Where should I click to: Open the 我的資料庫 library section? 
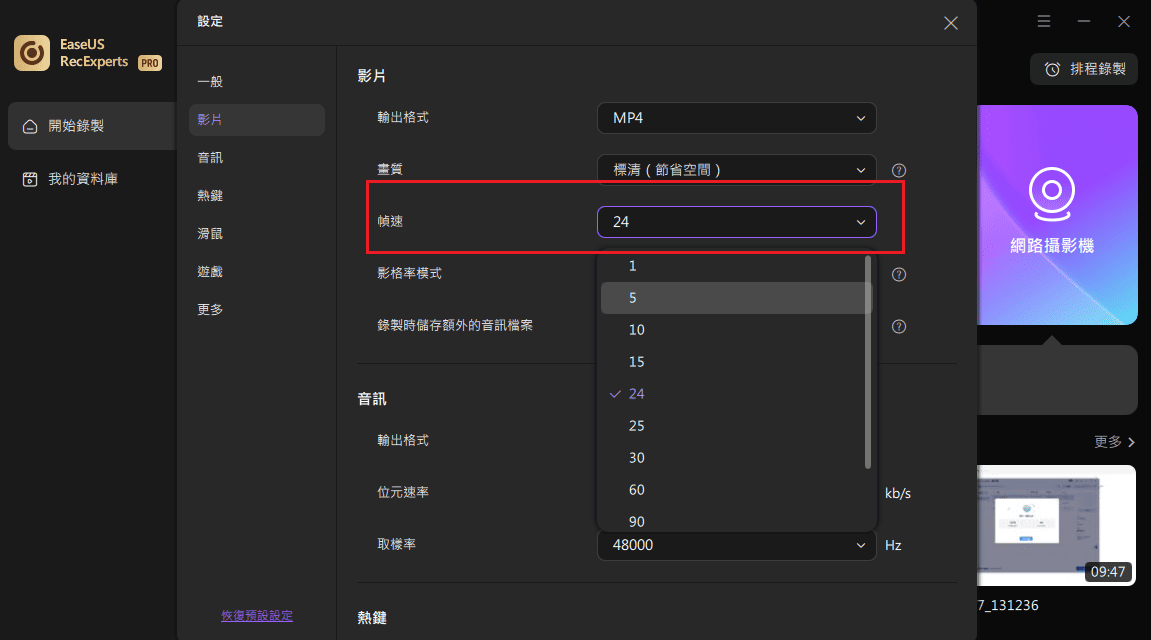point(70,179)
